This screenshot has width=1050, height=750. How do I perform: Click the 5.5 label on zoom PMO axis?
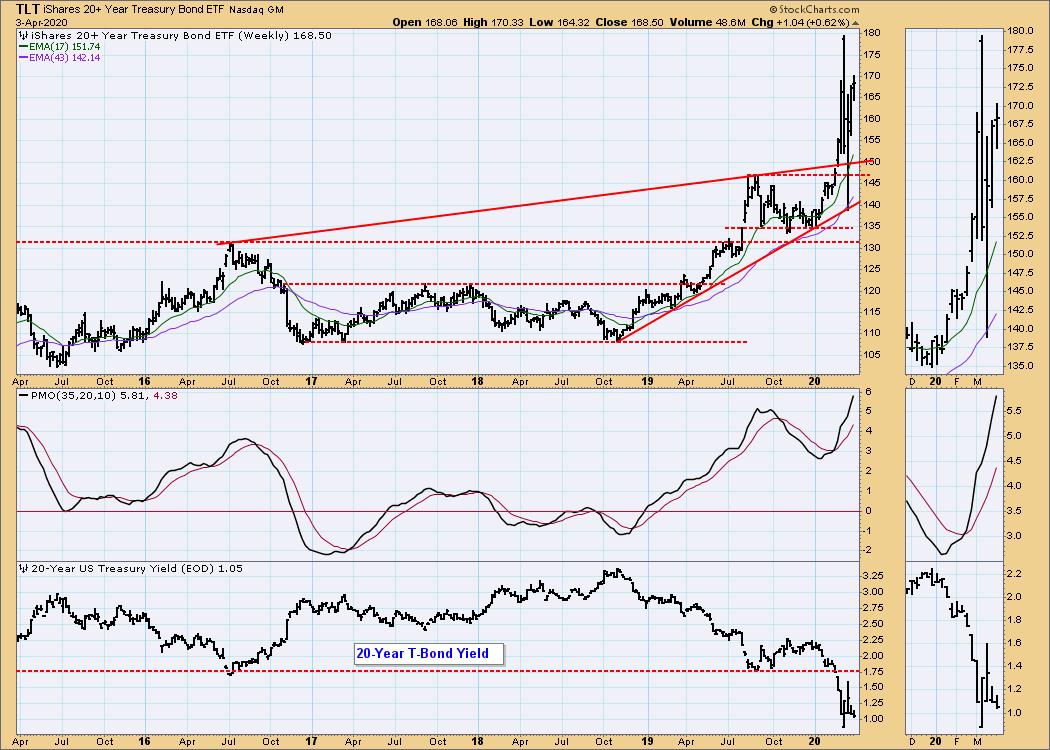click(1013, 412)
